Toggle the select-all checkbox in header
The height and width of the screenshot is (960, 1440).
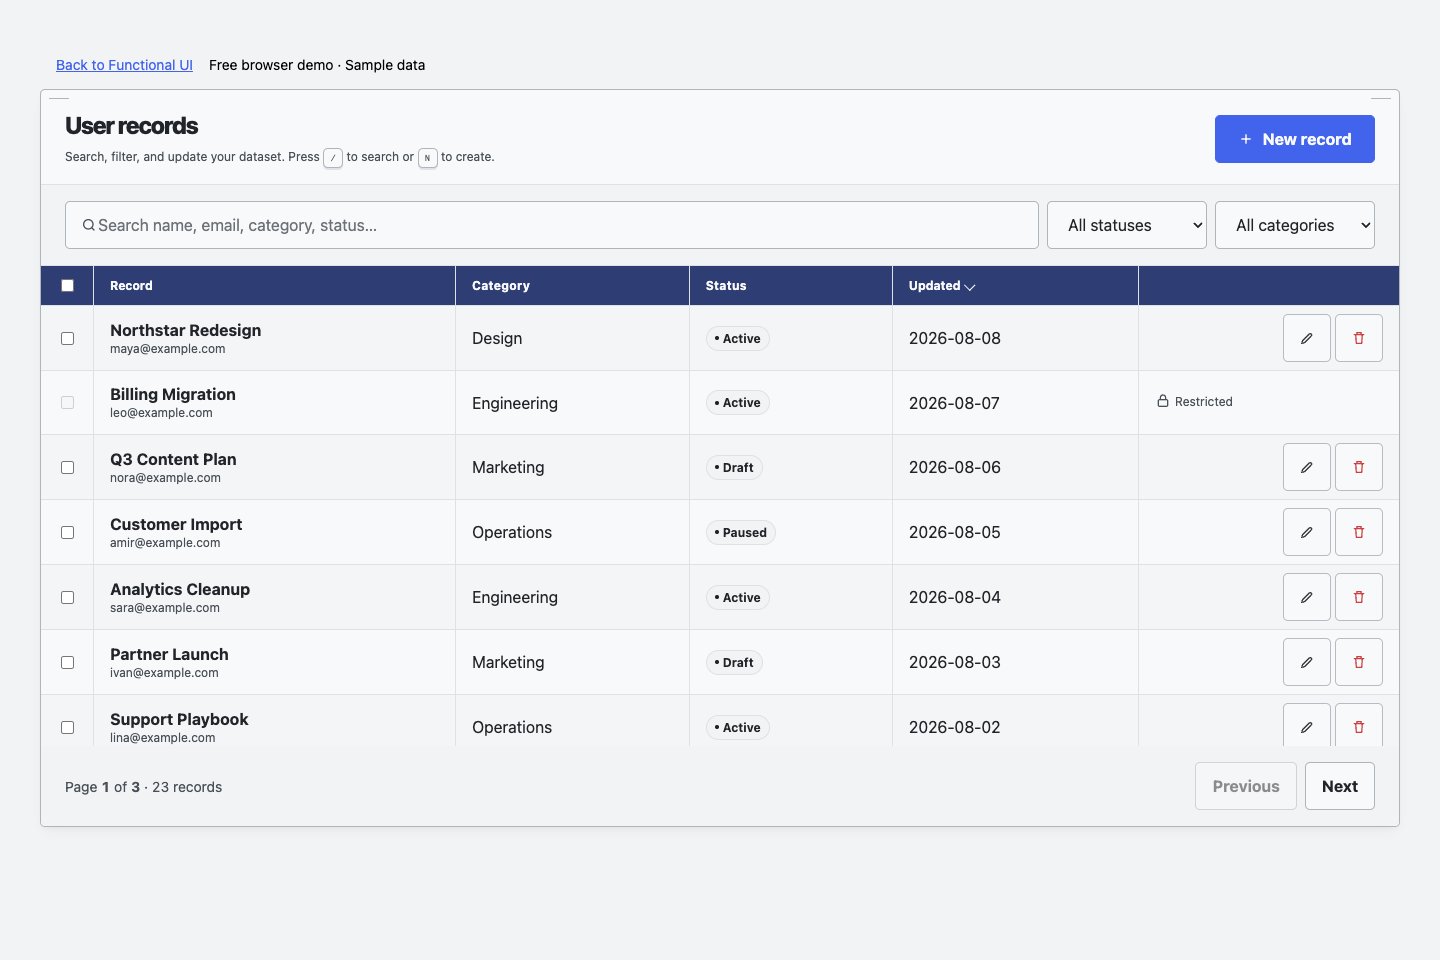(67, 285)
